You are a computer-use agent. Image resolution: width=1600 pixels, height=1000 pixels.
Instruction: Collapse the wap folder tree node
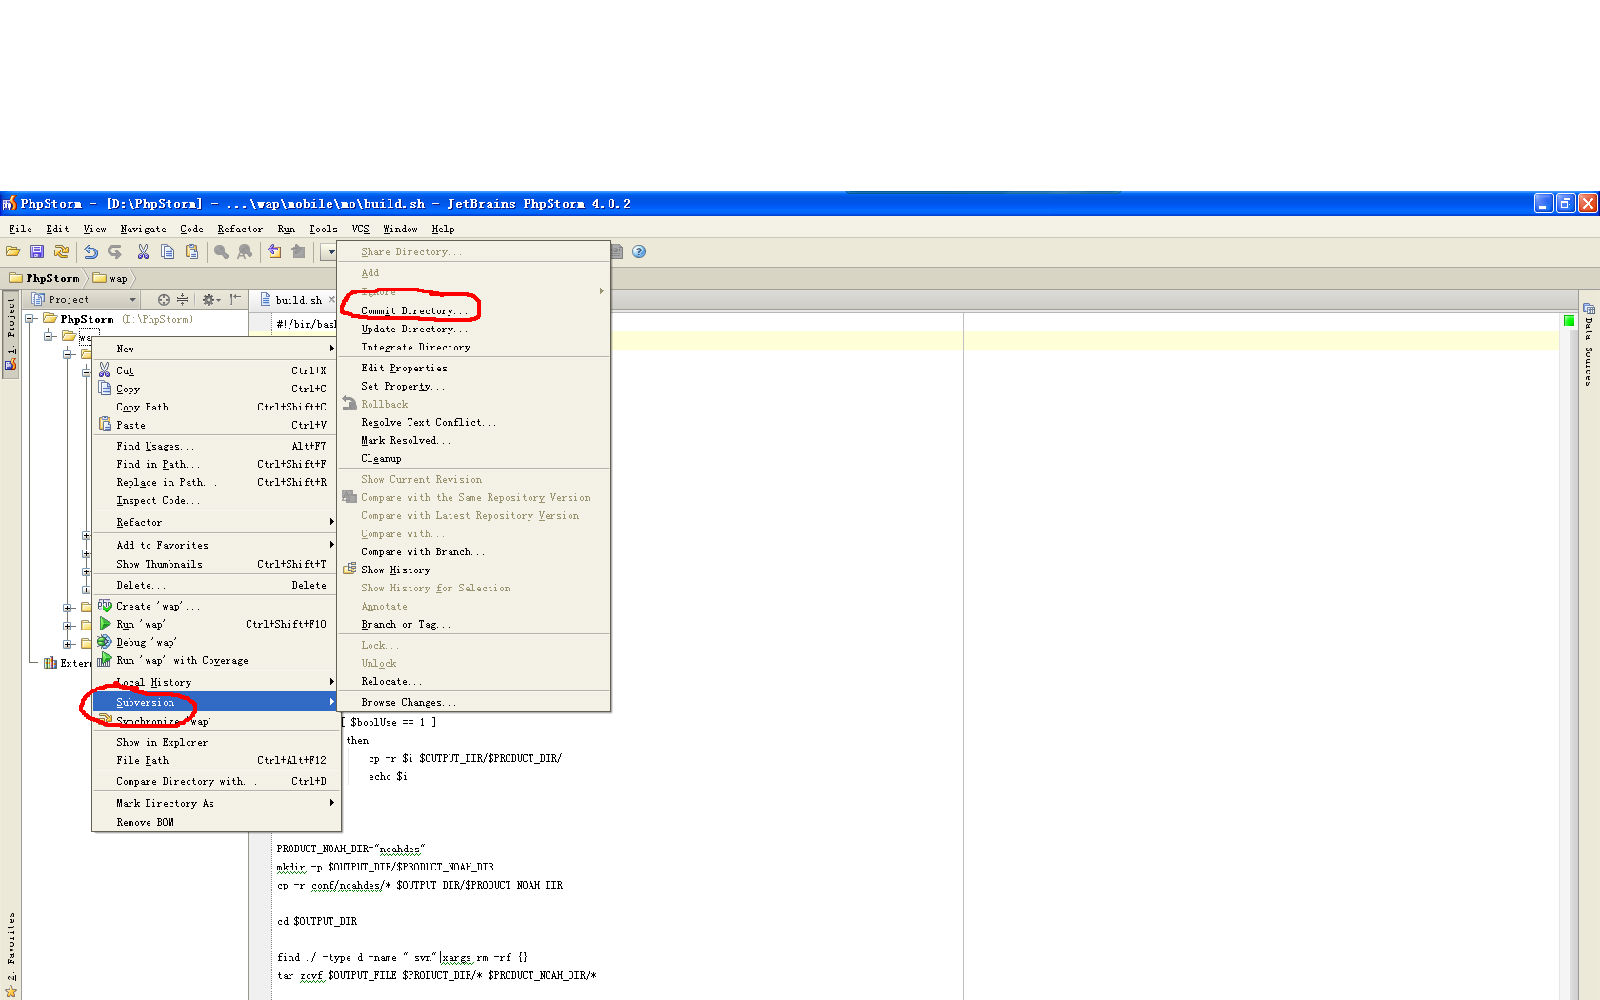(x=49, y=336)
